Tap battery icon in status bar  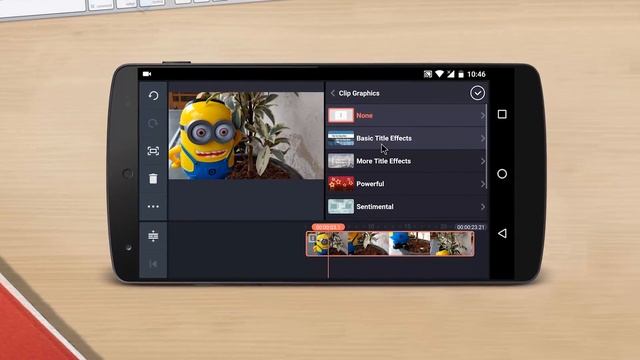coord(461,74)
